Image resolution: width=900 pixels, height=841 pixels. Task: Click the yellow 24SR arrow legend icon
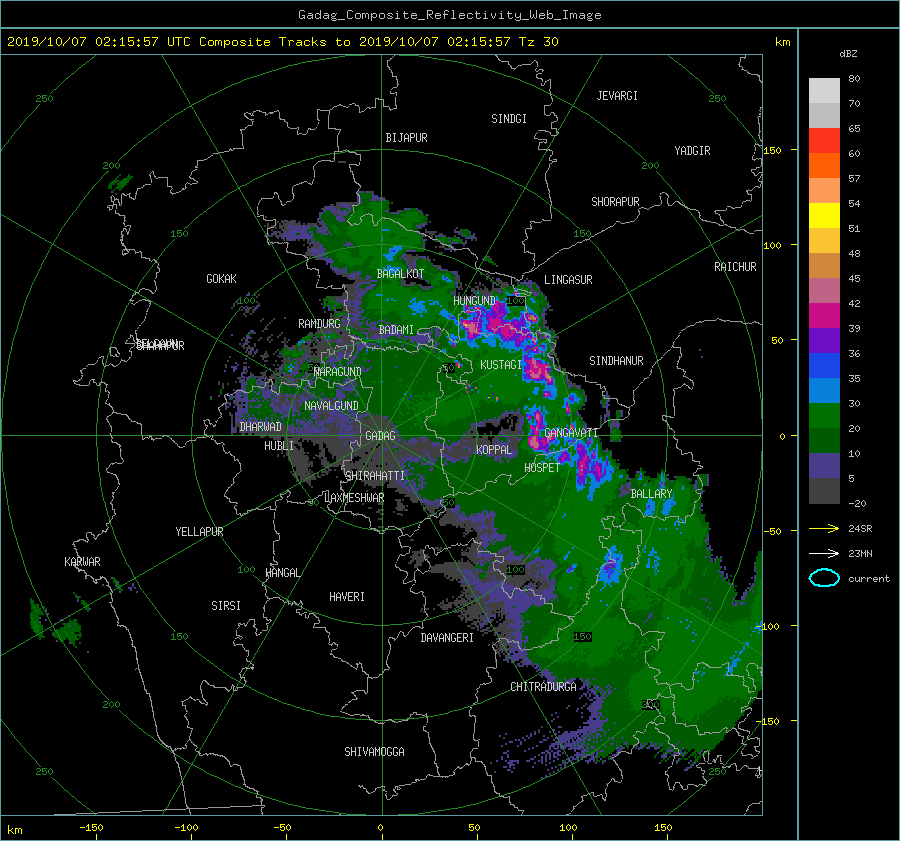(x=824, y=528)
